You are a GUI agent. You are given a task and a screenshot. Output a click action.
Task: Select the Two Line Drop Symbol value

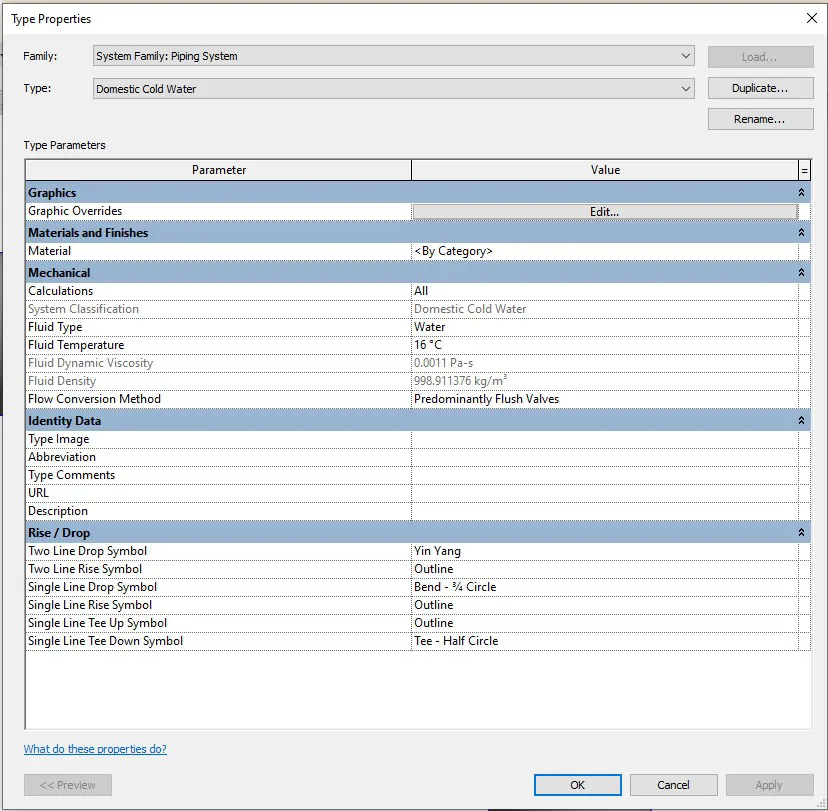click(604, 551)
